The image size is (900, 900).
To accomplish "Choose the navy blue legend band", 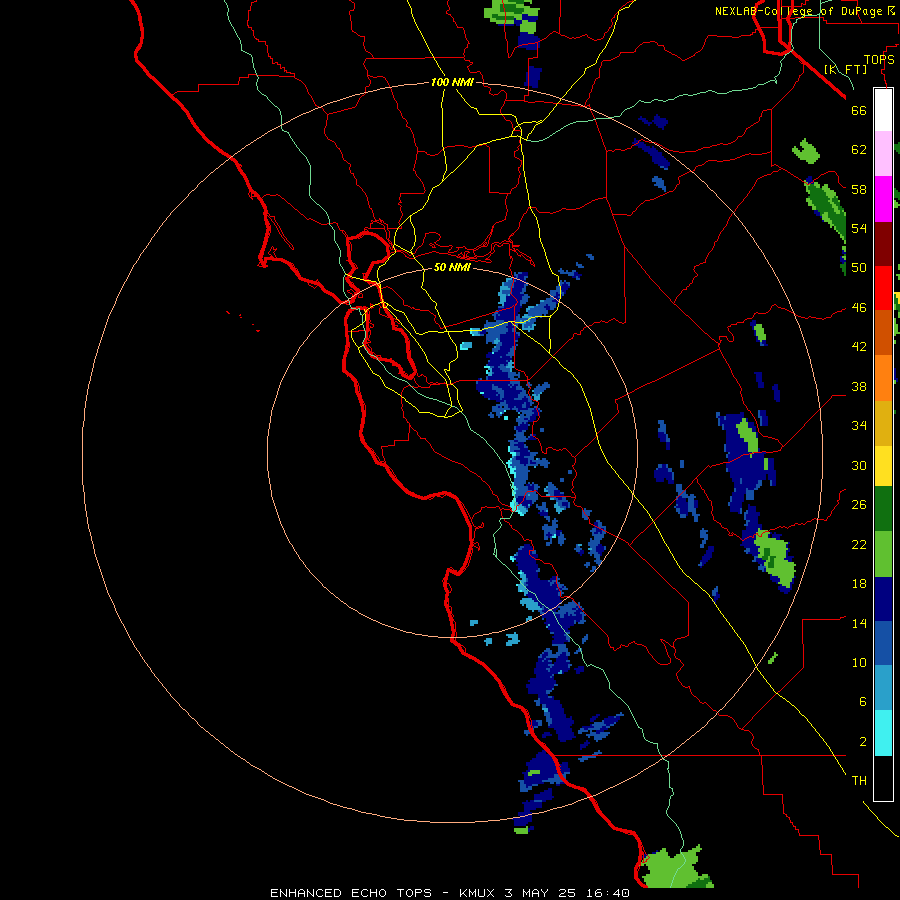I will [883, 599].
